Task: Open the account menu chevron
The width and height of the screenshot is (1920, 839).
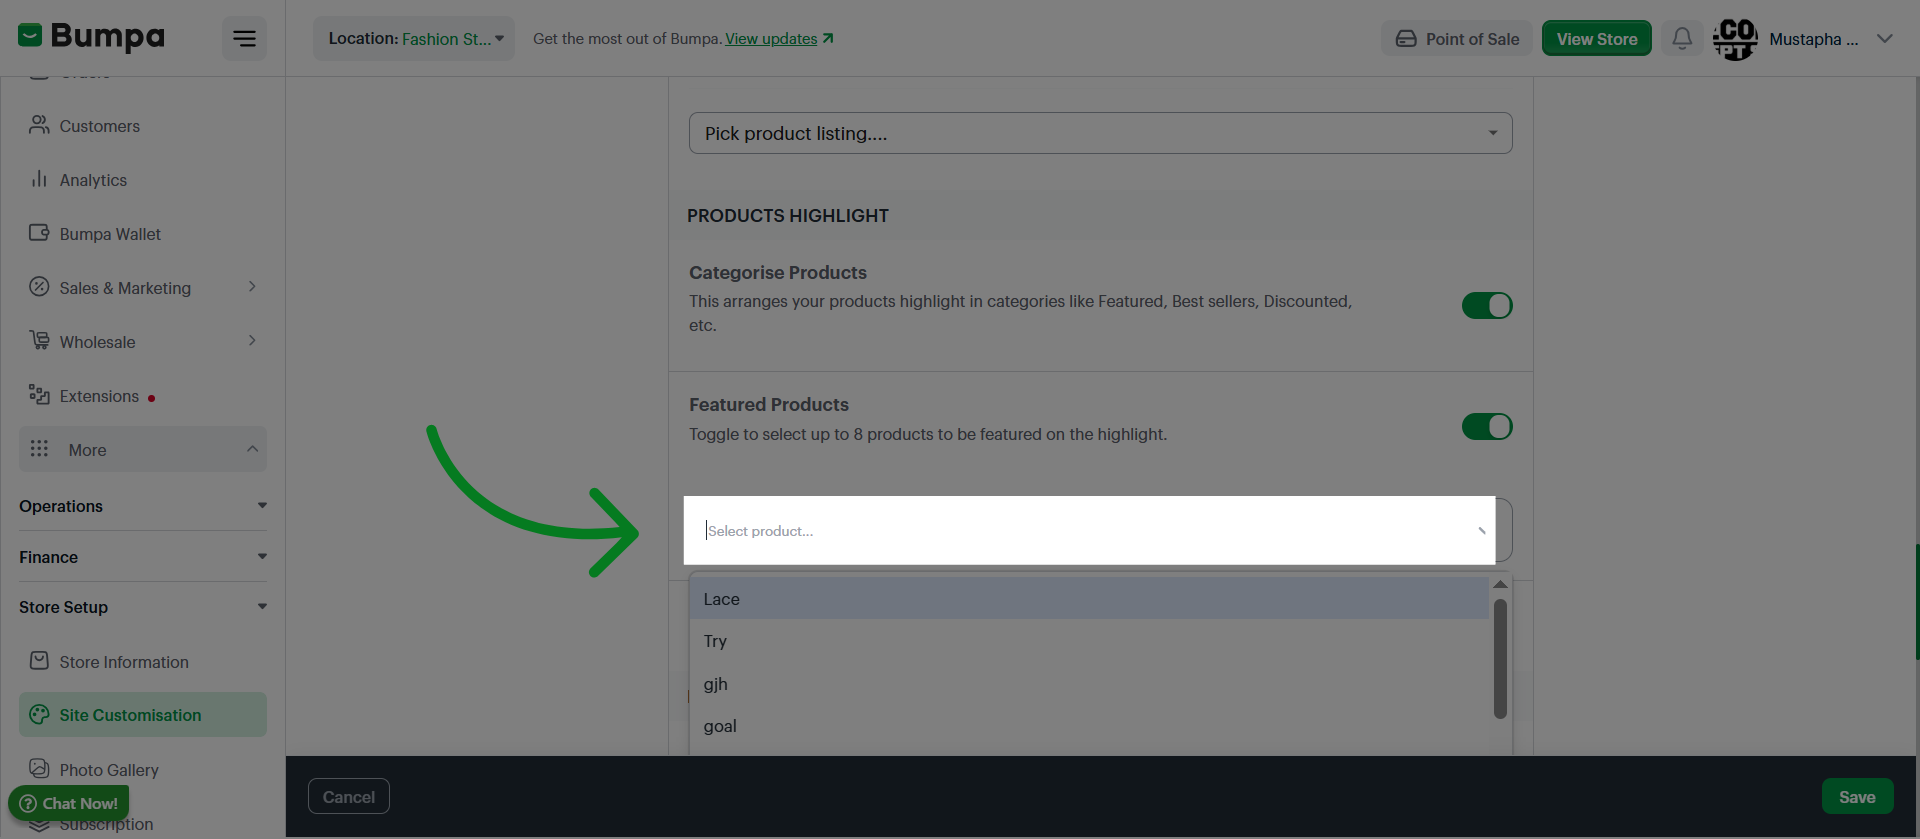Action: (1885, 39)
